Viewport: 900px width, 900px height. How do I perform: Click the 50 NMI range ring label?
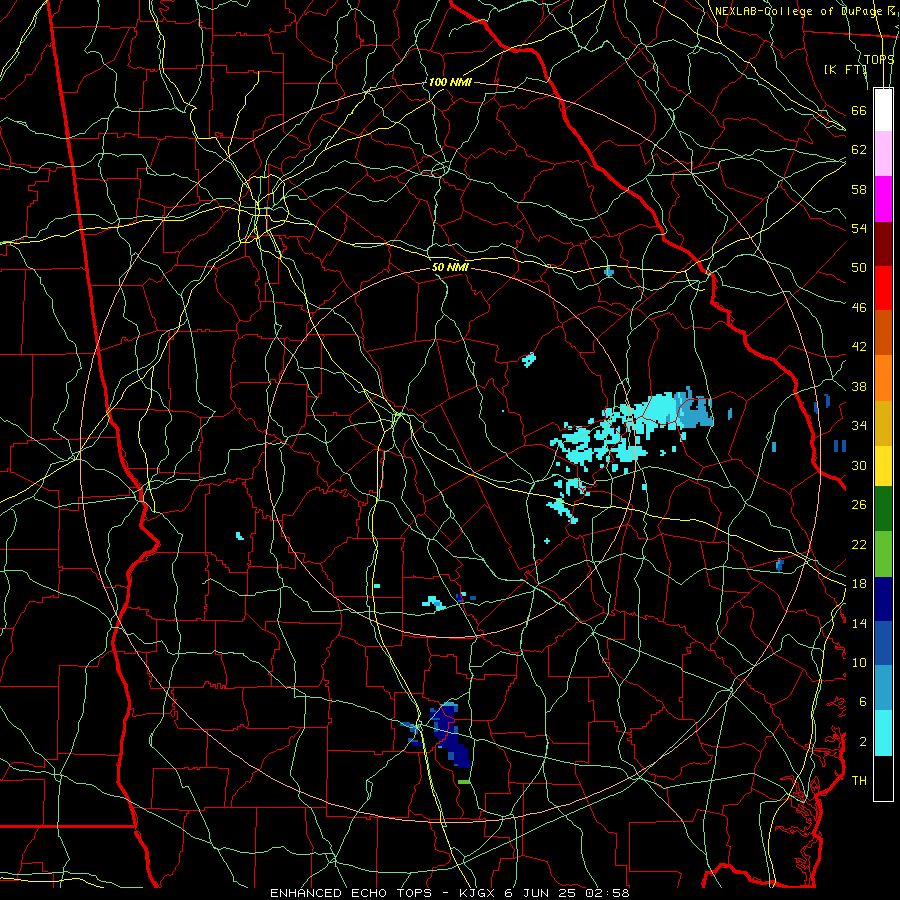(x=450, y=267)
